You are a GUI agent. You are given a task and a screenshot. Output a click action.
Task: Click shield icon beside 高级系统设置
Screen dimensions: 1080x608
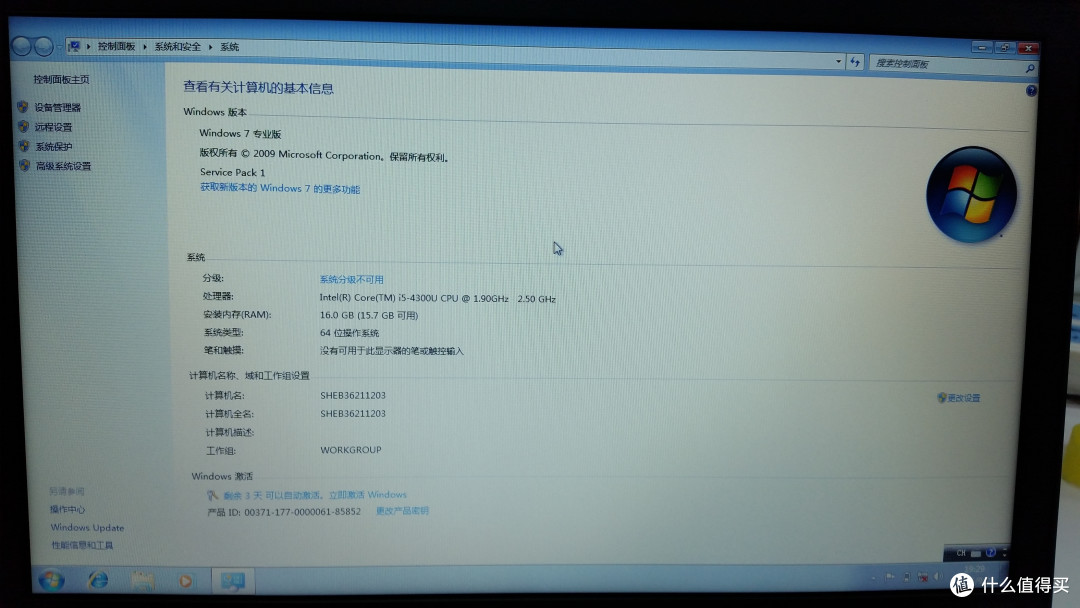tap(25, 165)
